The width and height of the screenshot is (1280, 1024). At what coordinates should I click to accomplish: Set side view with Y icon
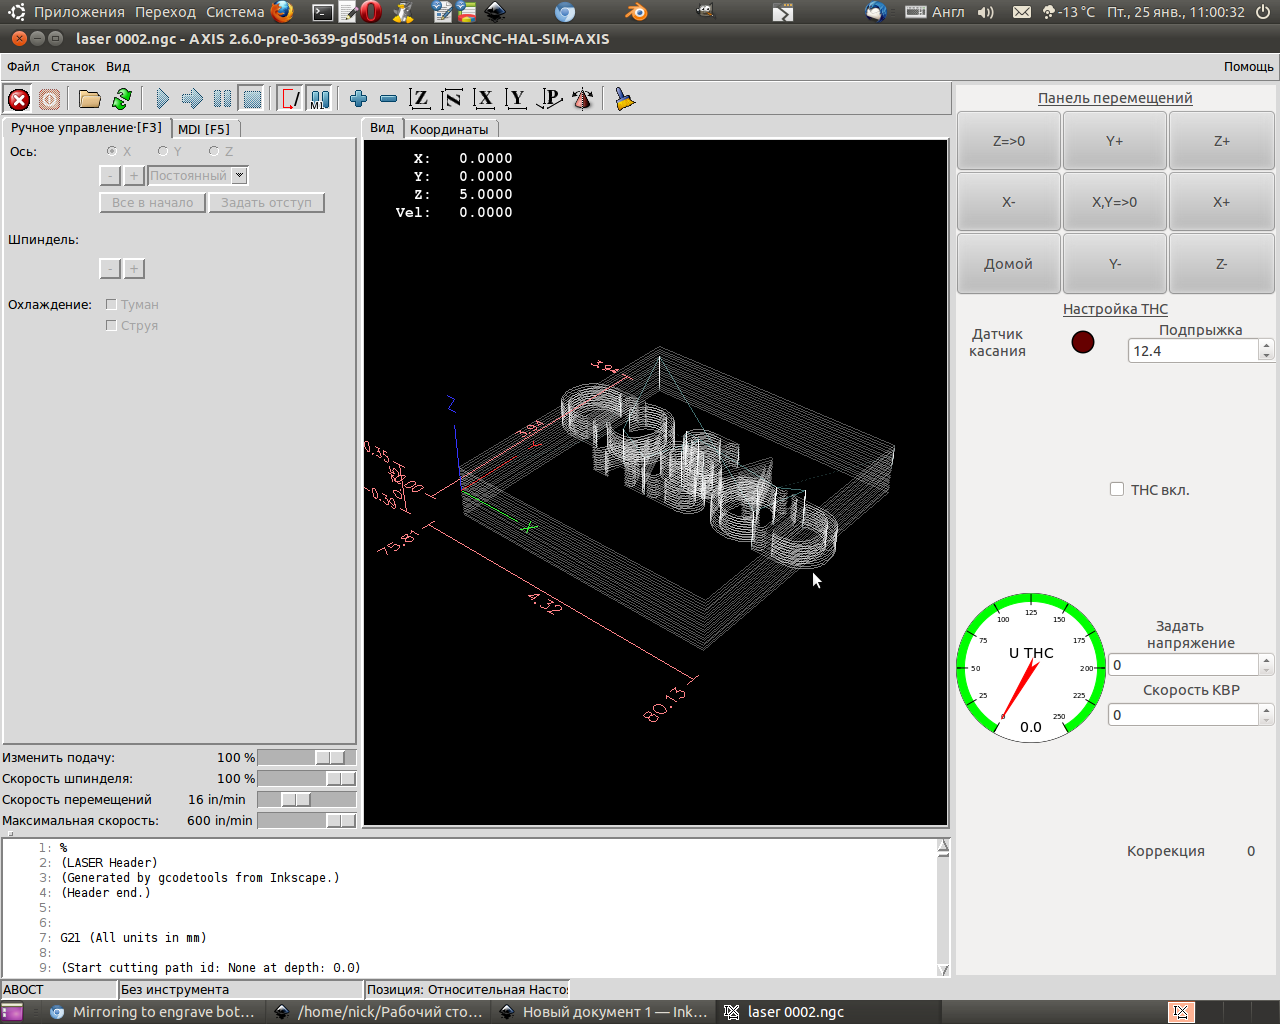point(516,99)
